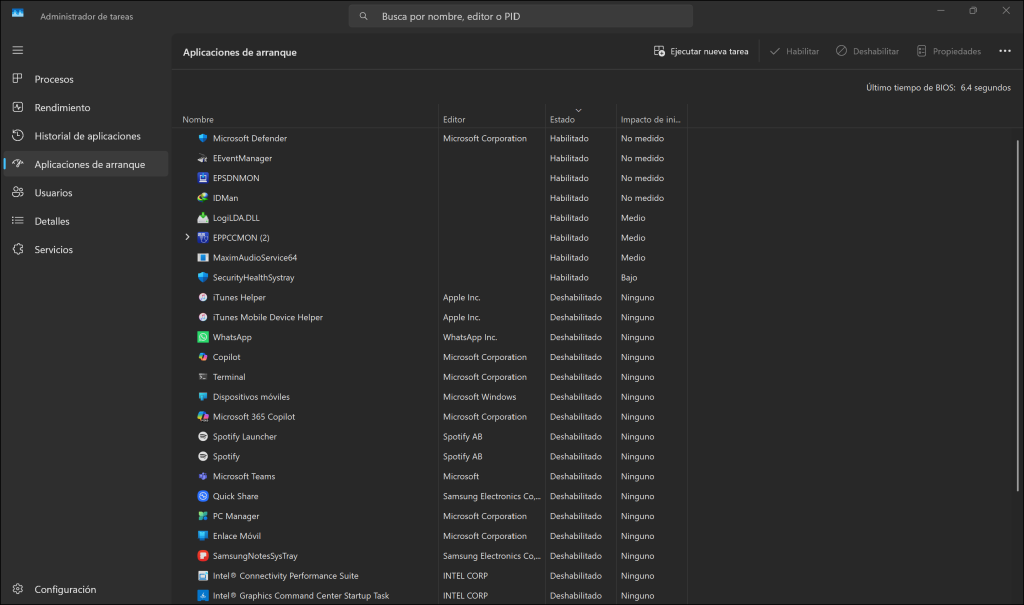
Task: Click the SamsungNotesSysTray icon
Action: 203,556
